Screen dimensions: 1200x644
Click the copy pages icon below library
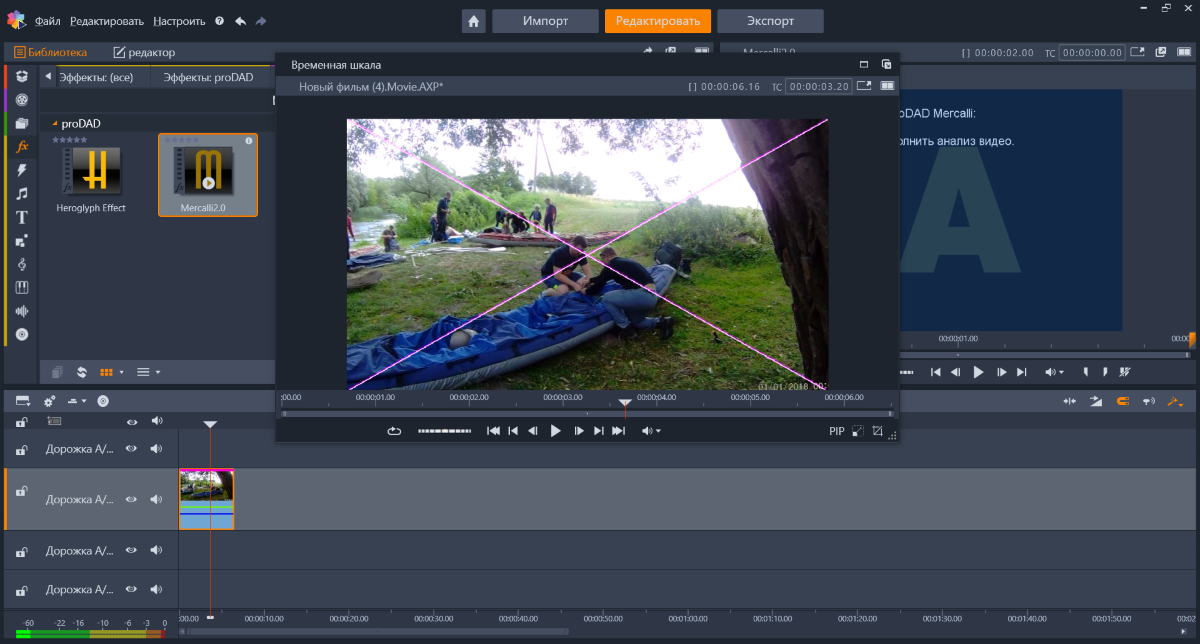[58, 372]
